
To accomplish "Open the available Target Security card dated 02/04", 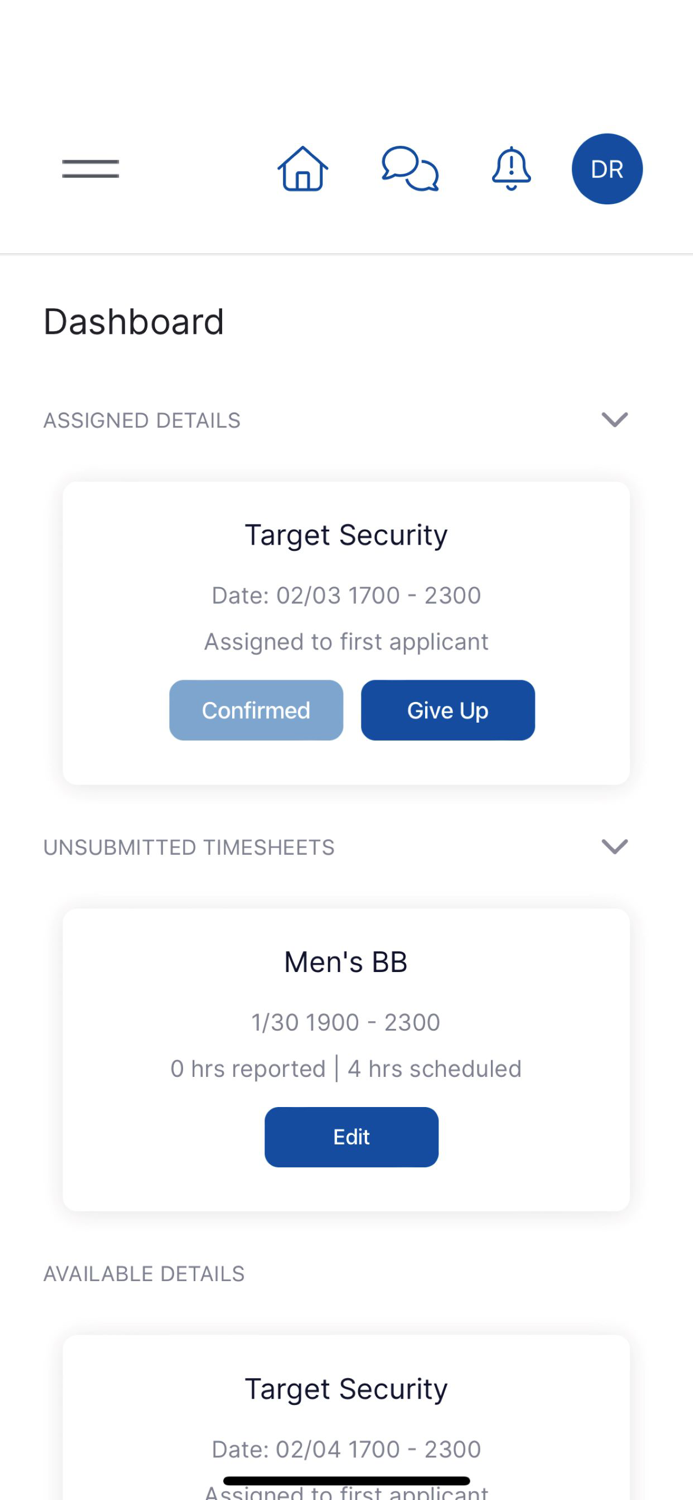I will (x=346, y=1388).
